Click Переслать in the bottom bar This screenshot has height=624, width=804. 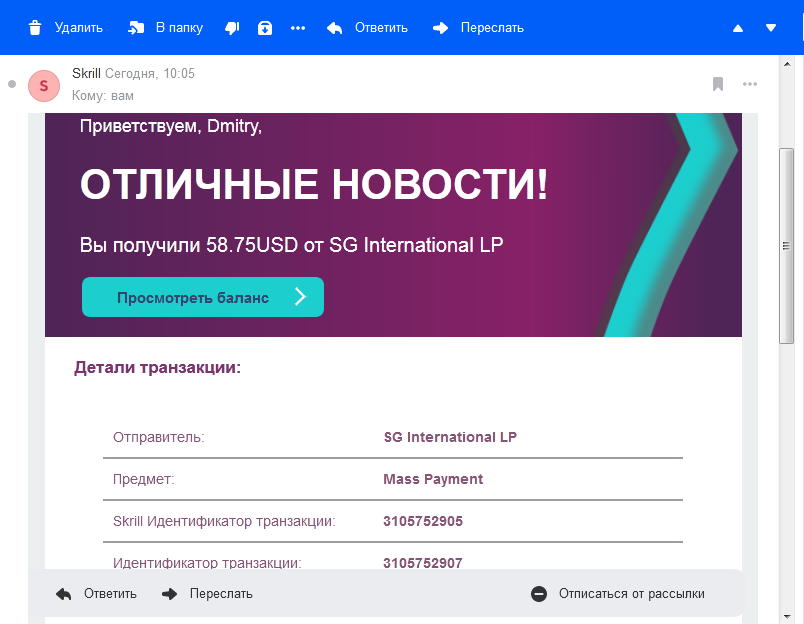221,594
